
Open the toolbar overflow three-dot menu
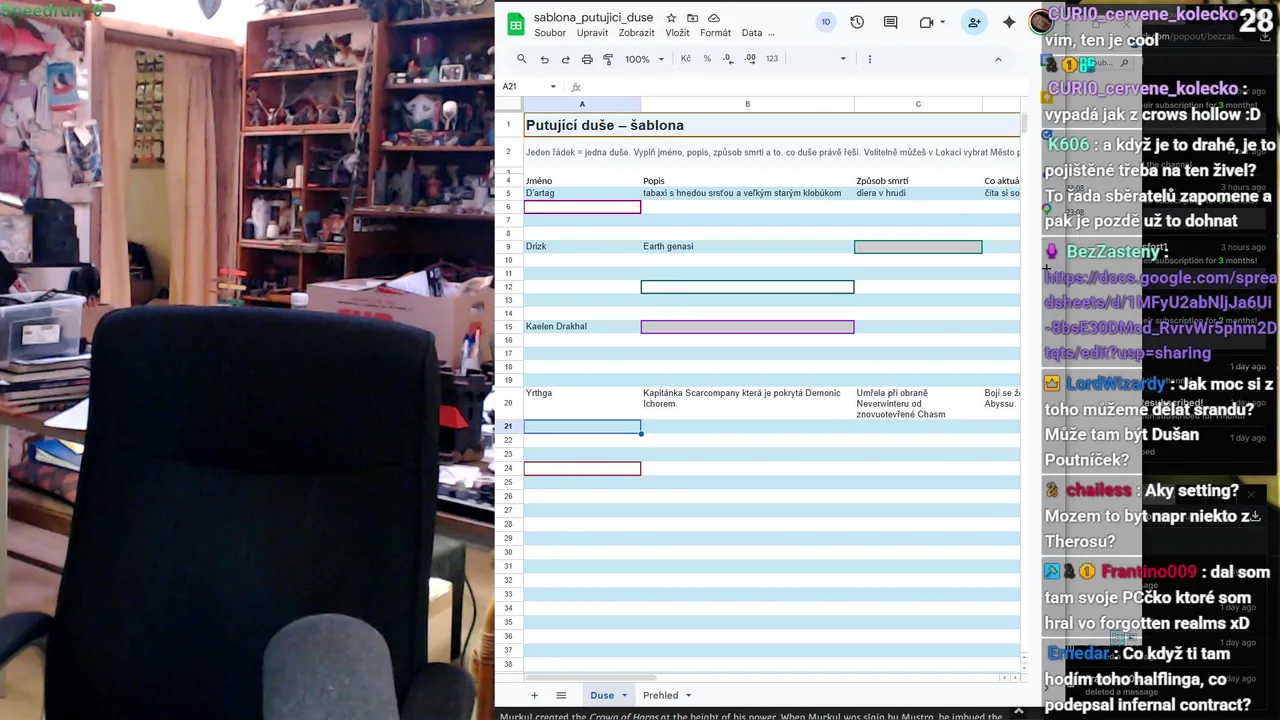[869, 59]
